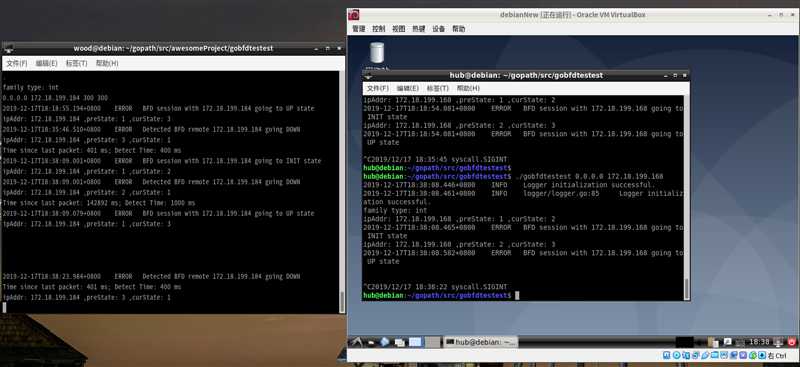Image resolution: width=800 pixels, height=367 pixels.
Task: Open 标签(T) menu in wood@debian terminal
Action: coord(77,63)
